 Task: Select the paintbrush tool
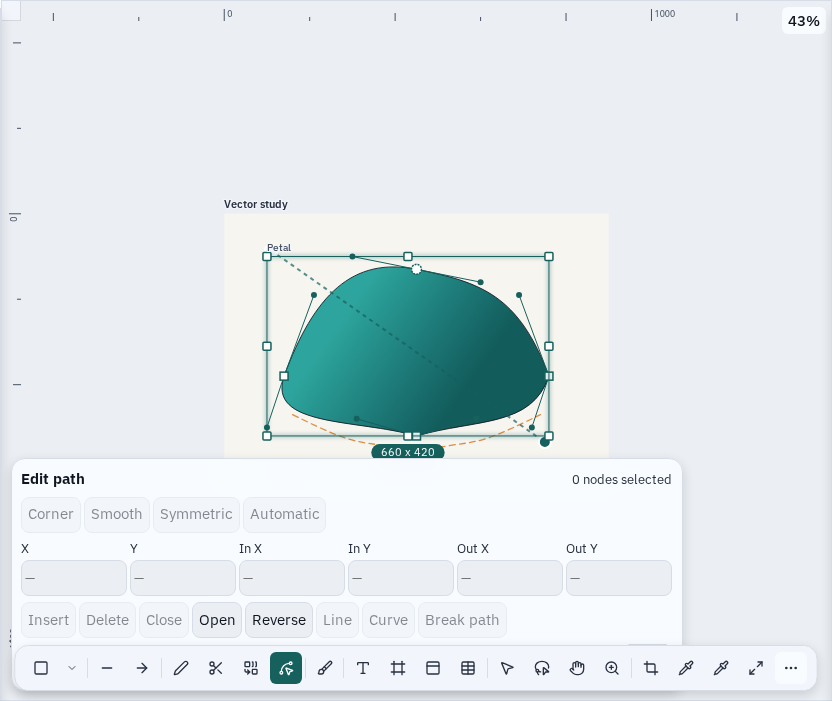pos(325,668)
